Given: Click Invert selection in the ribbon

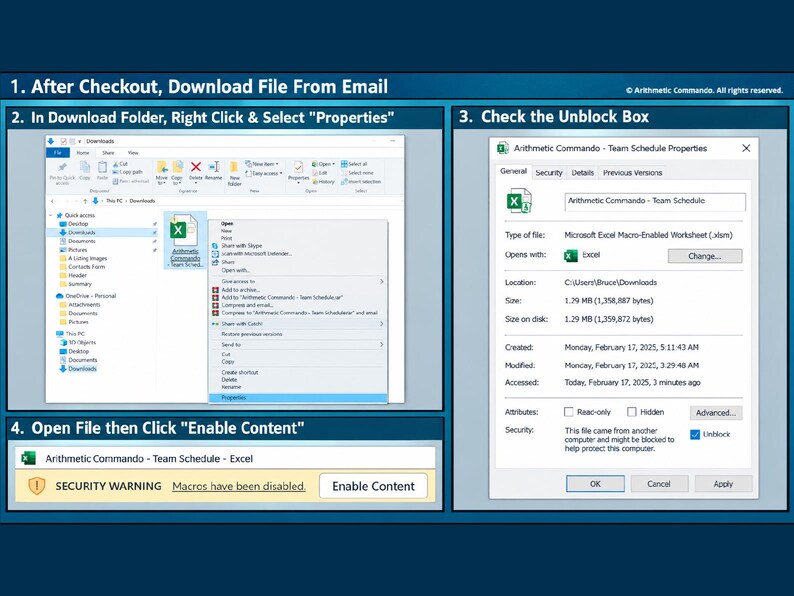Looking at the screenshot, I should pos(361,181).
